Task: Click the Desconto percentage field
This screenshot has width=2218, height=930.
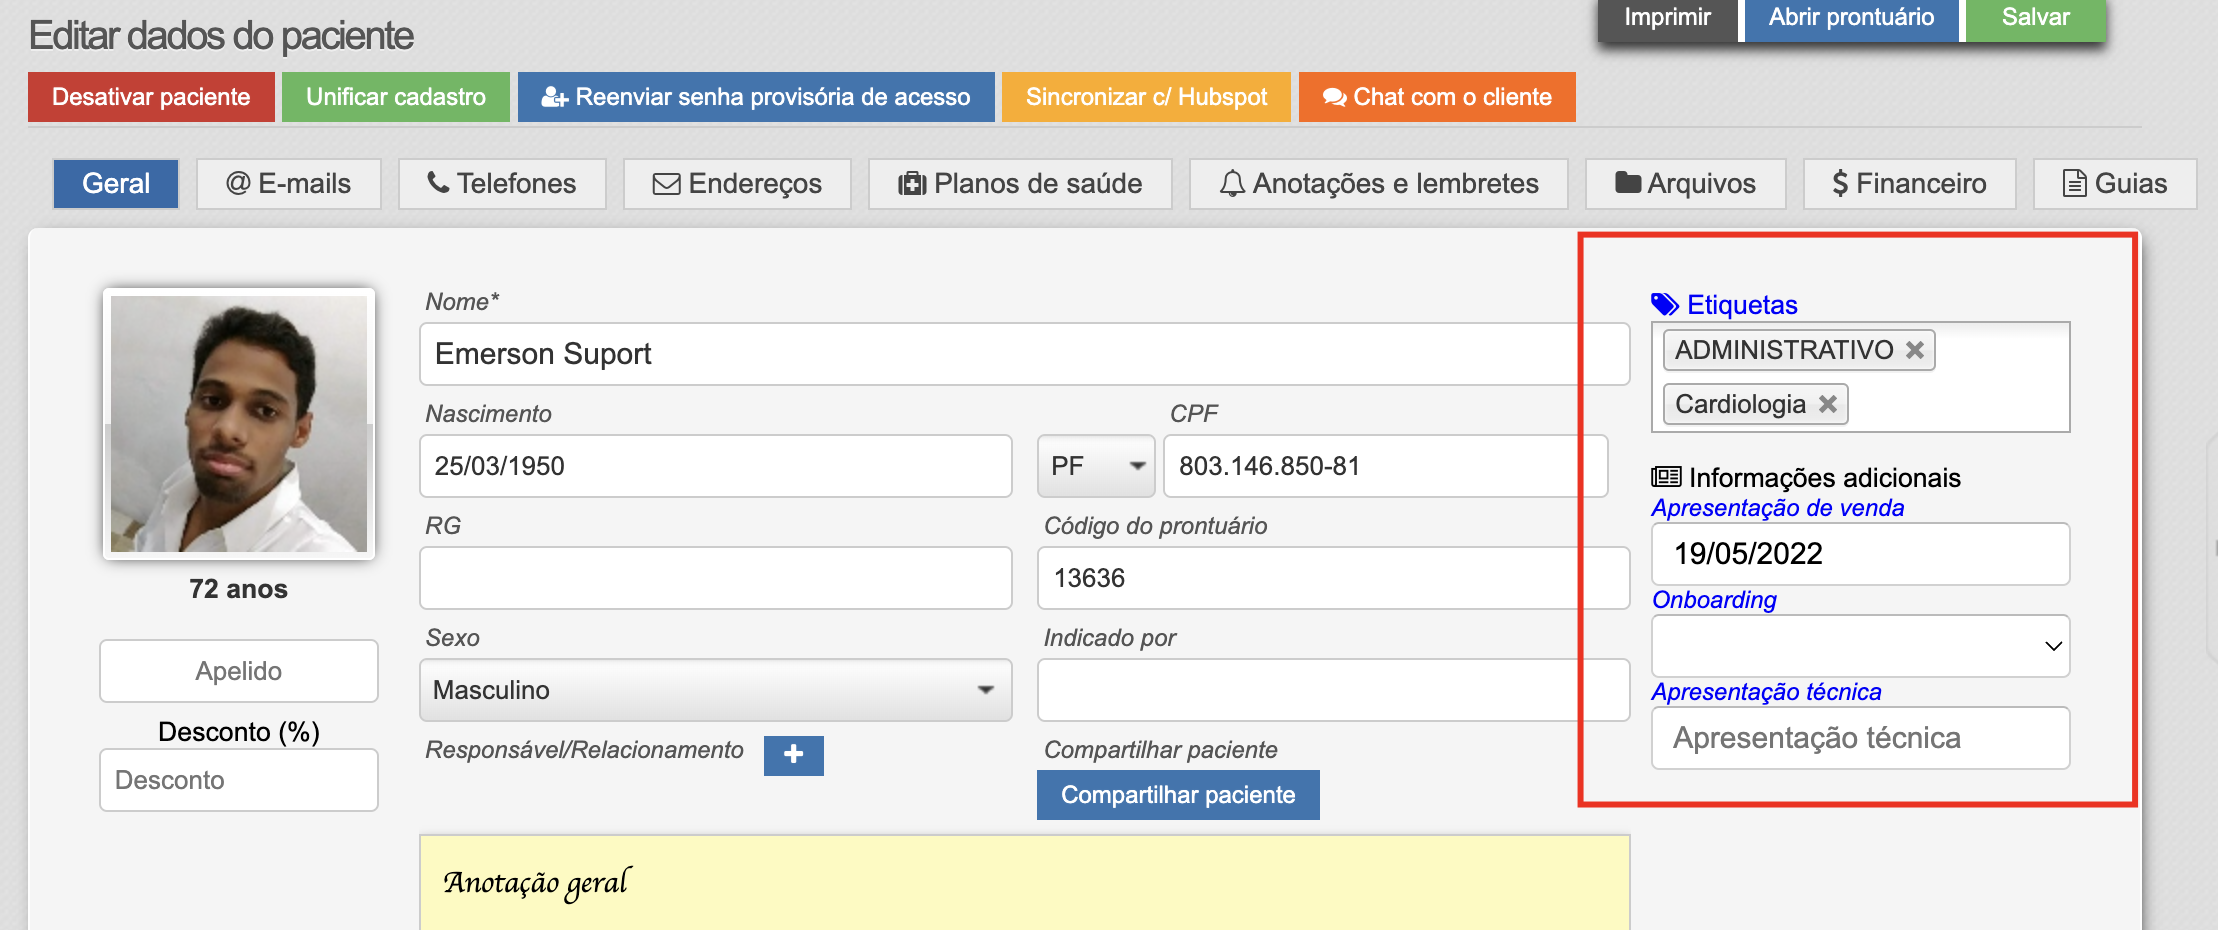Action: [239, 780]
